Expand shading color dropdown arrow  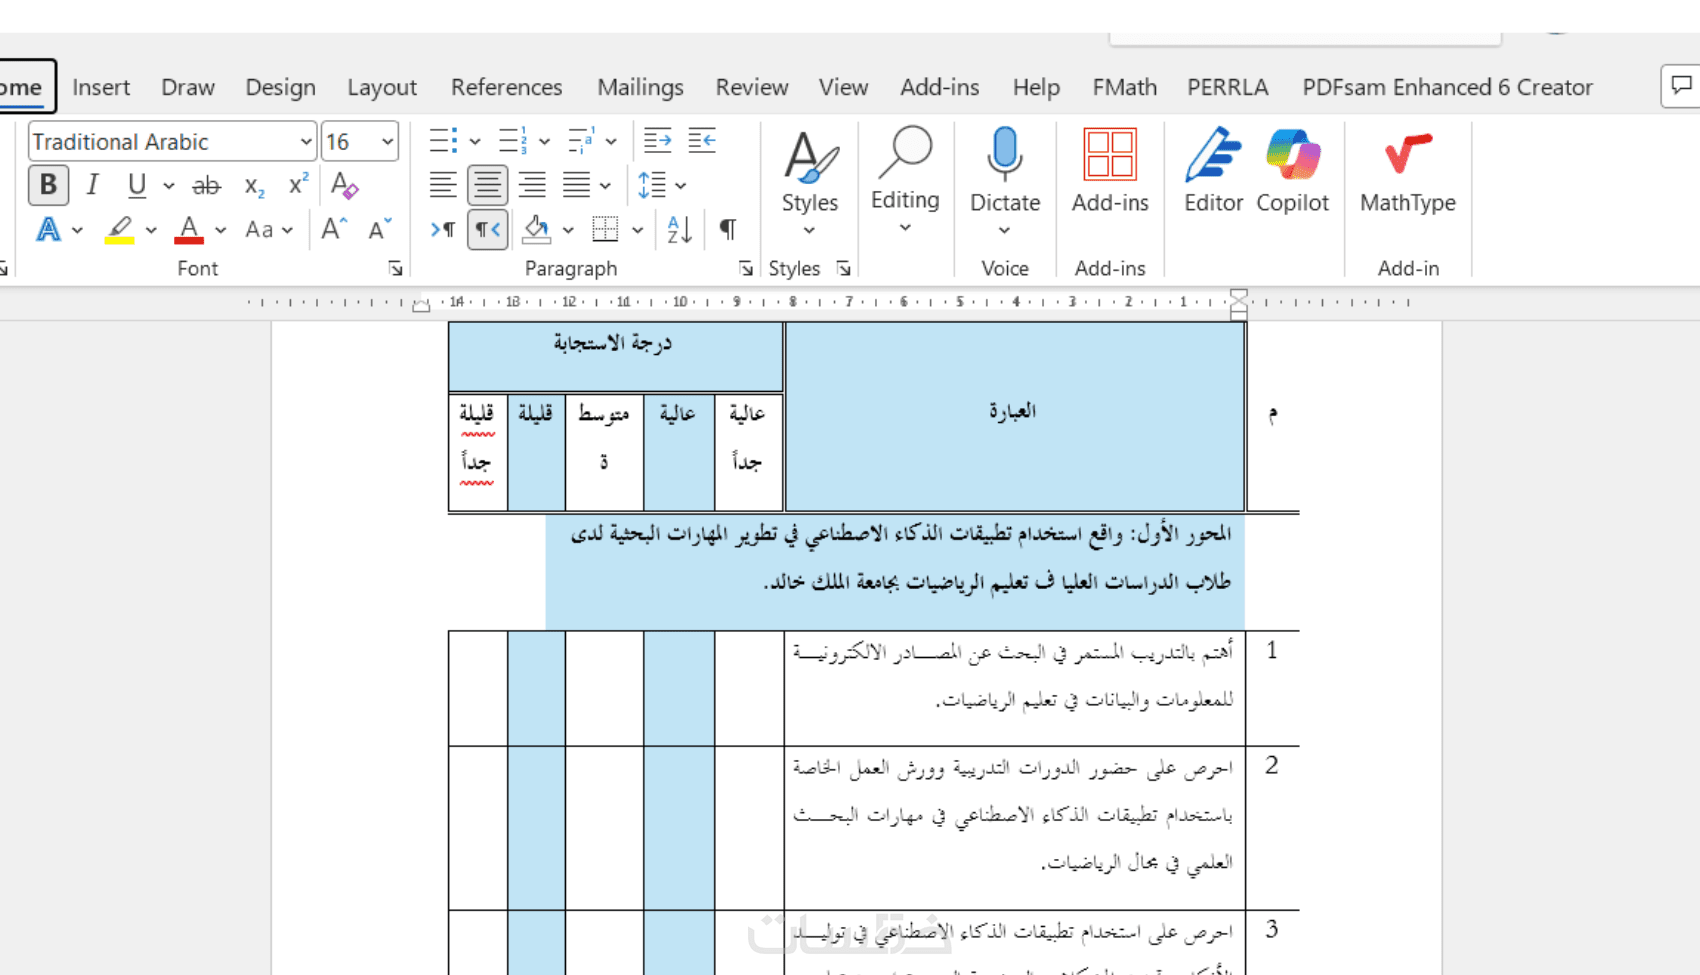pos(568,231)
